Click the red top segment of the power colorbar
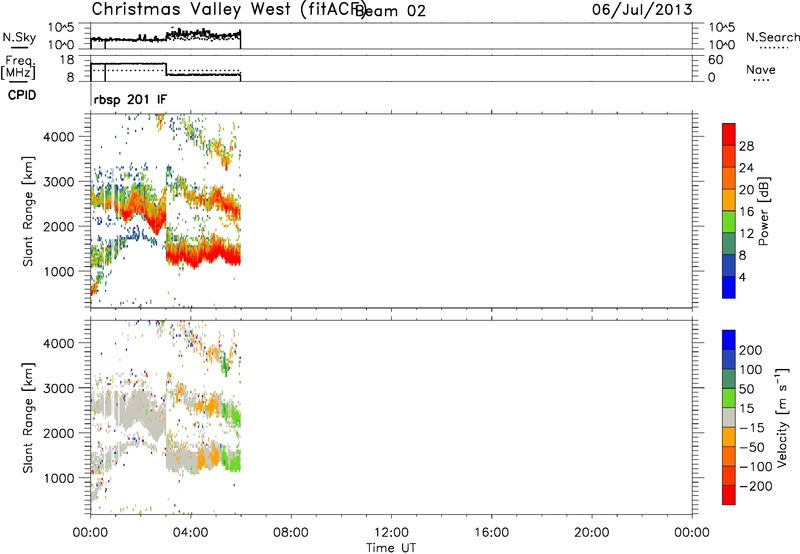 tap(729, 134)
